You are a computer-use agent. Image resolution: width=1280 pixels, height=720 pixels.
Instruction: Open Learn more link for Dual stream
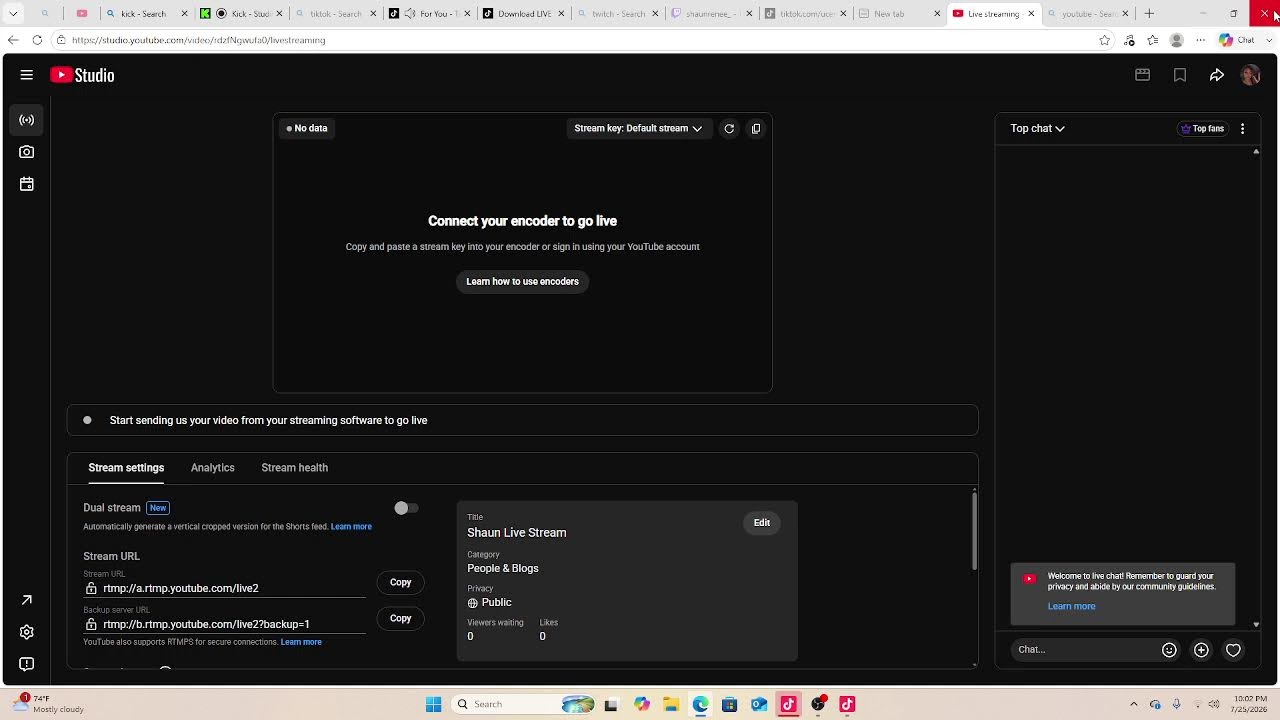(351, 527)
